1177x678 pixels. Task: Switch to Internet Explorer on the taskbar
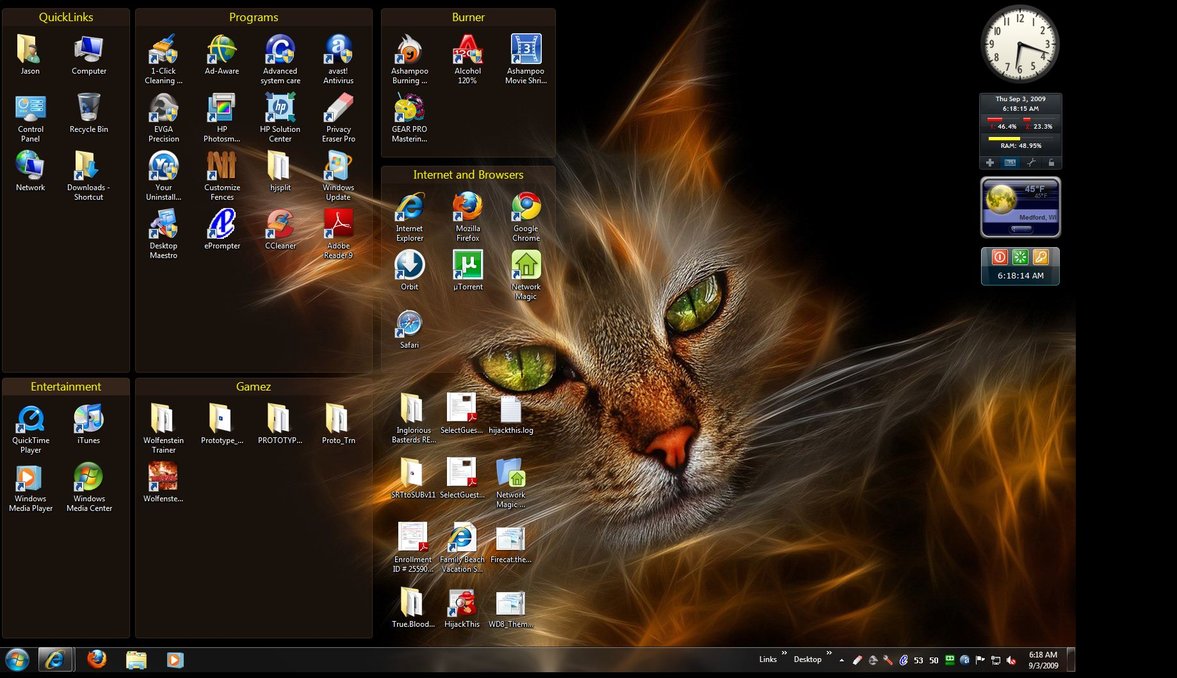tap(55, 660)
